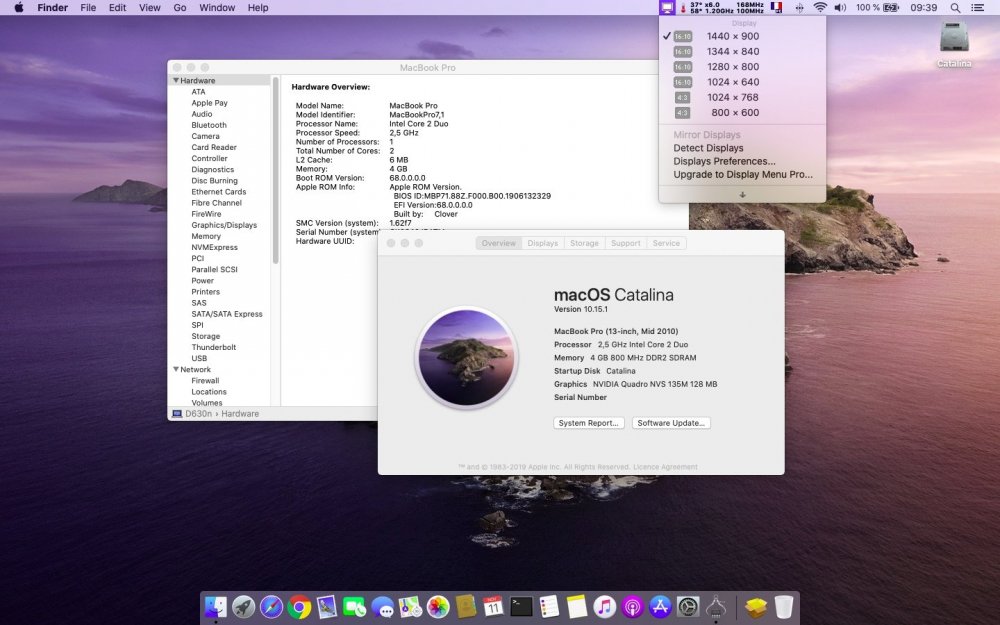Open System Preferences from the dock
The height and width of the screenshot is (625, 1000).
click(x=687, y=606)
